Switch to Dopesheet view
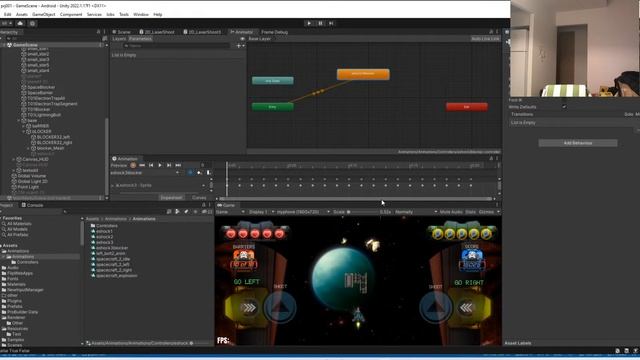The width and height of the screenshot is (640, 360). (x=171, y=198)
